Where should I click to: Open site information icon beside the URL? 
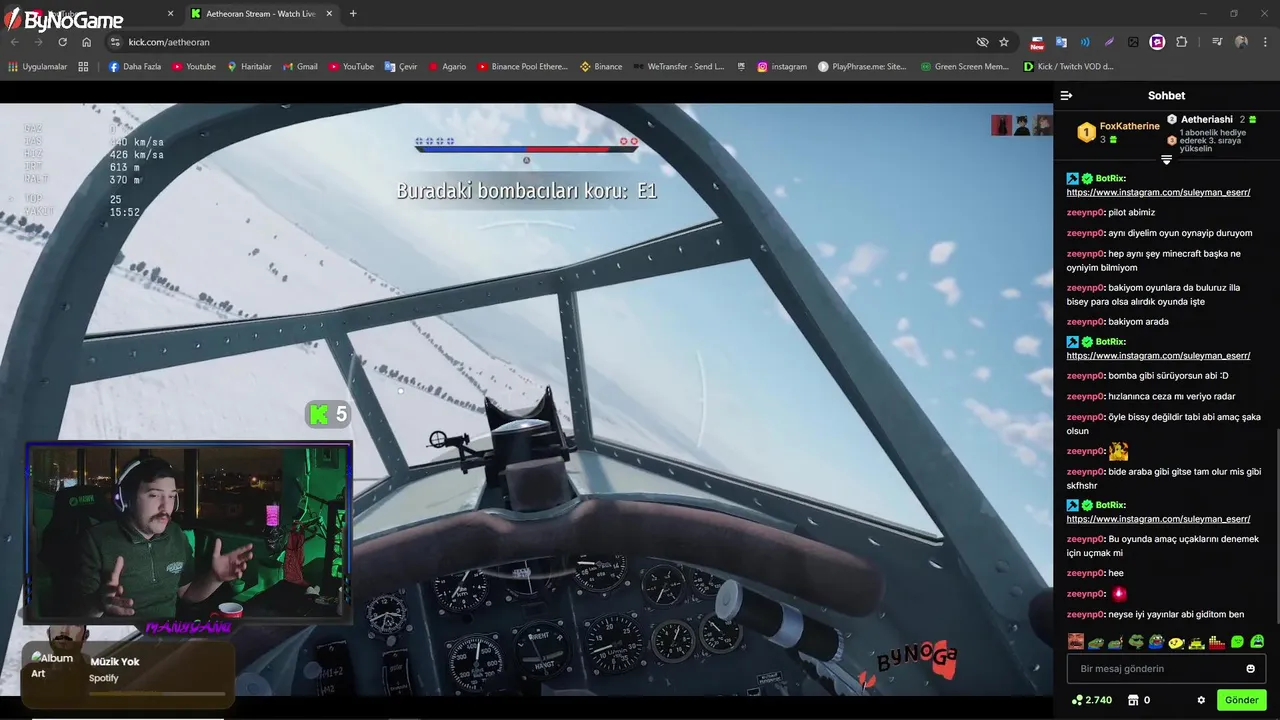click(x=115, y=42)
